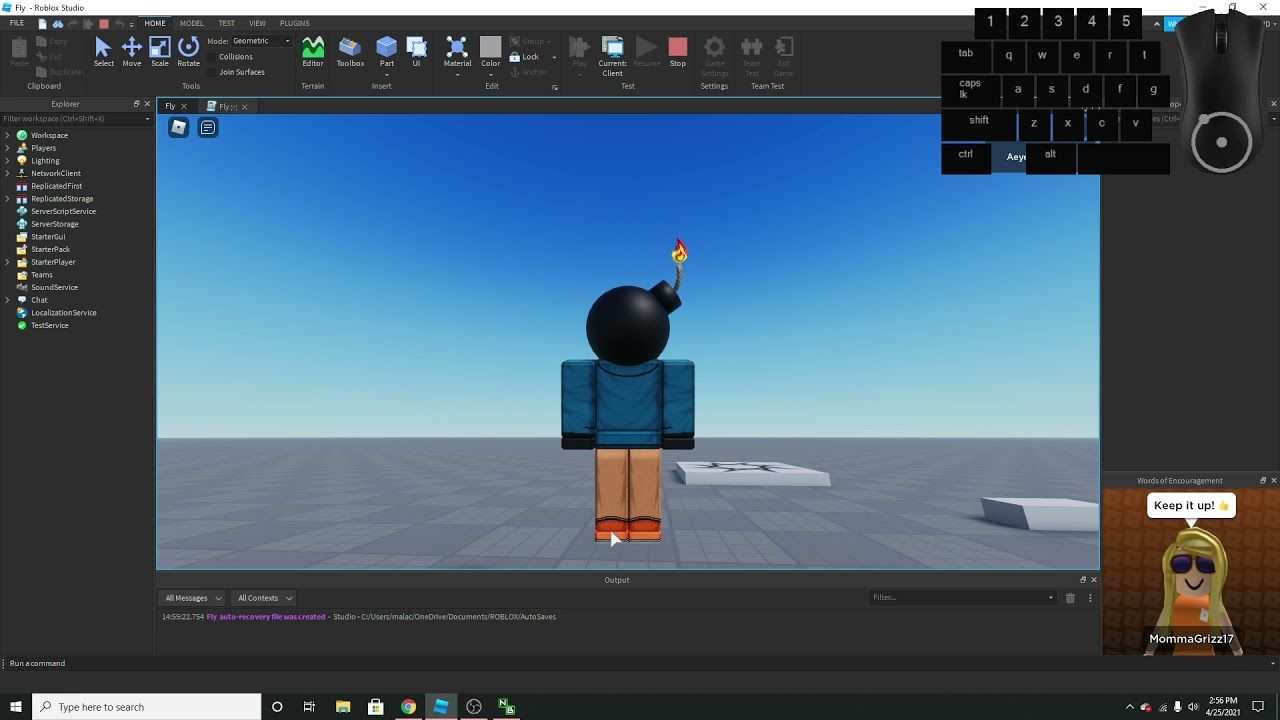Expand the Players tree node
Image resolution: width=1280 pixels, height=720 pixels.
click(x=8, y=148)
